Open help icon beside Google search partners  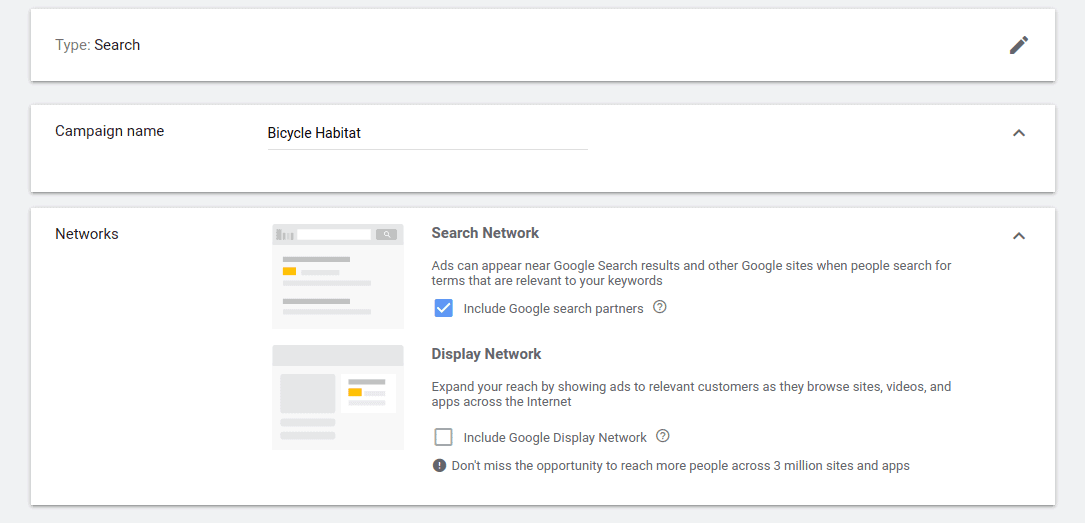[660, 306]
